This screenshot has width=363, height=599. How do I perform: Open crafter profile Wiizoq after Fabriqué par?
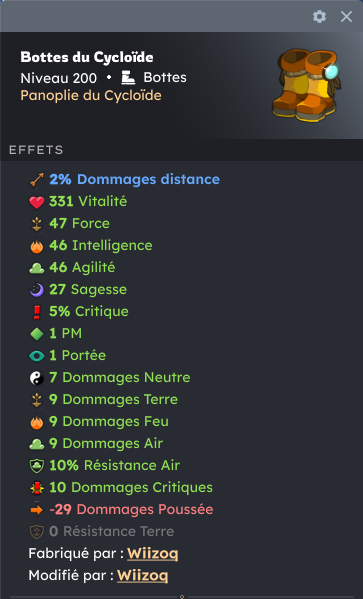152,554
